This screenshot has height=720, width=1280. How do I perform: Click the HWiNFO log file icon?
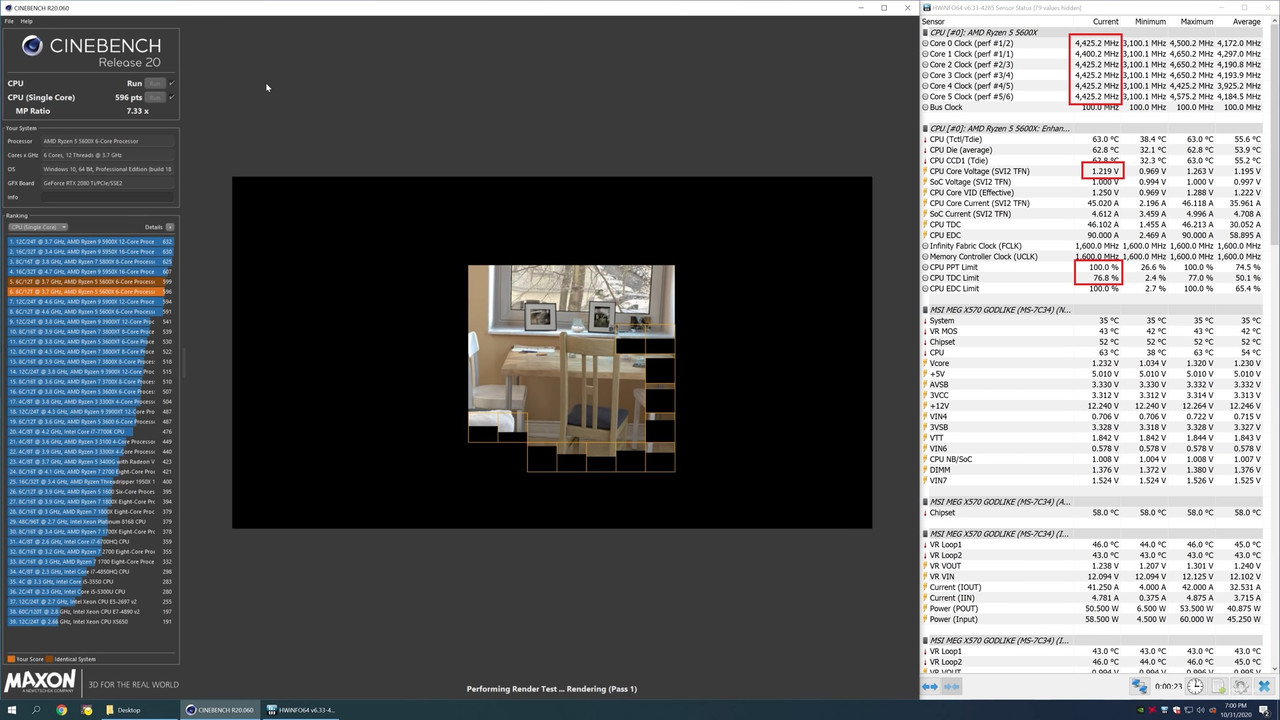(x=1218, y=686)
